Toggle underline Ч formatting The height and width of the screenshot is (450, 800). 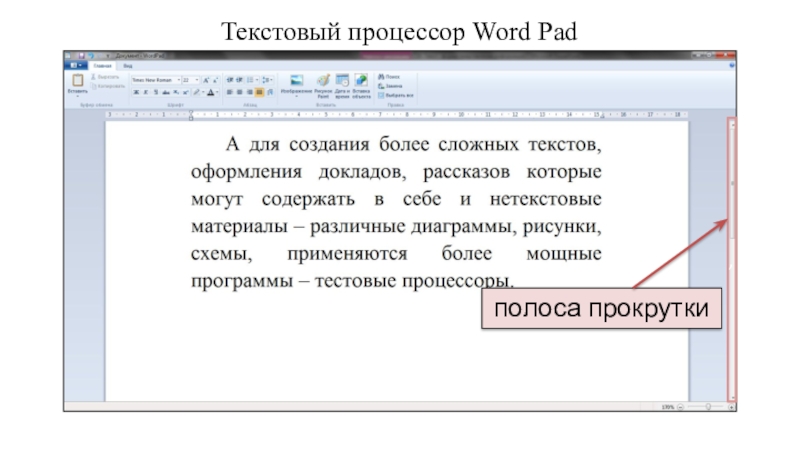[x=156, y=92]
